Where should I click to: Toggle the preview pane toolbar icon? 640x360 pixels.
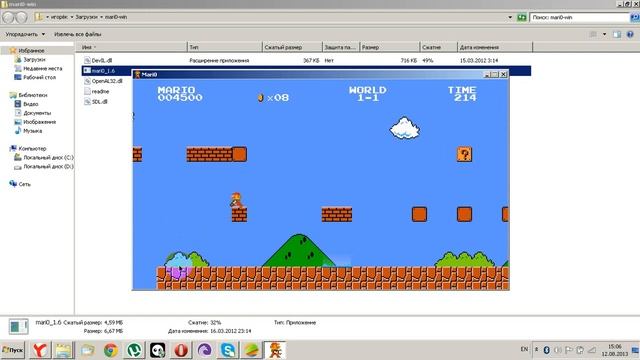click(x=617, y=34)
